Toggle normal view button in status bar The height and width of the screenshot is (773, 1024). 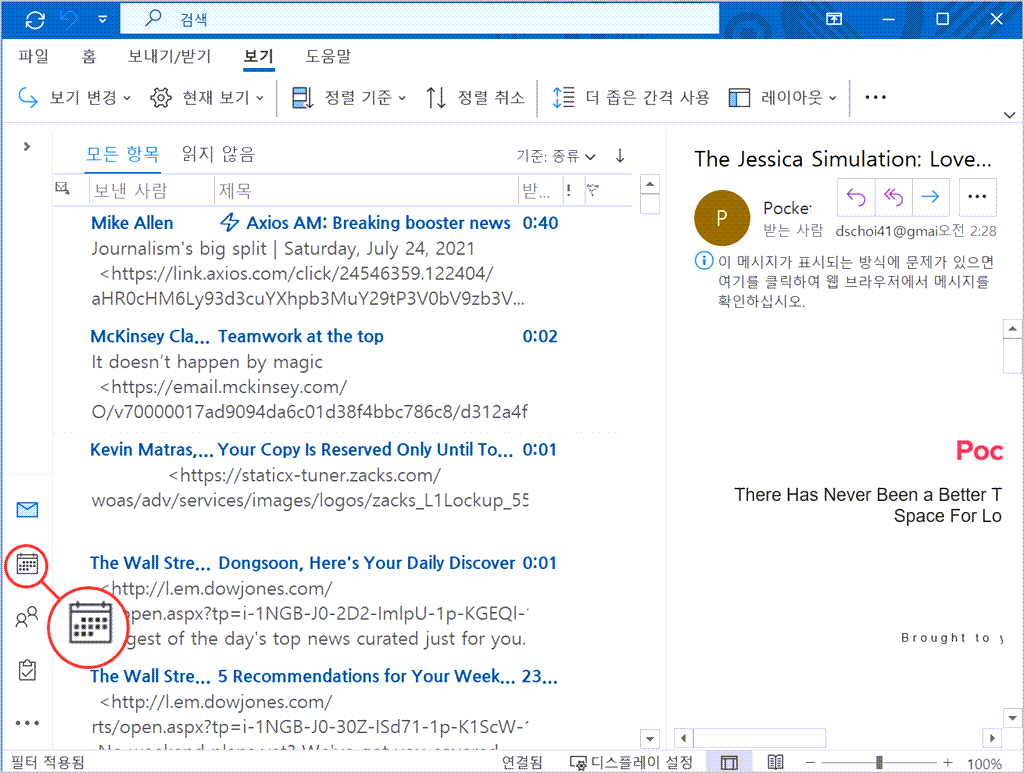click(729, 763)
